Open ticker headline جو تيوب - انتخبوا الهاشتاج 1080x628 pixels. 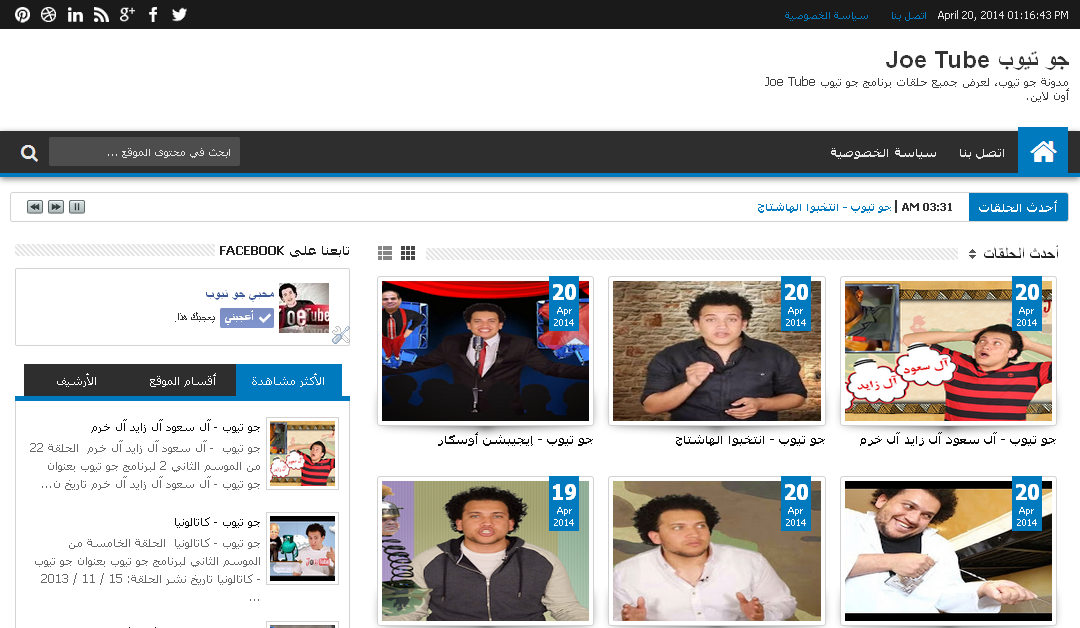[x=824, y=207]
